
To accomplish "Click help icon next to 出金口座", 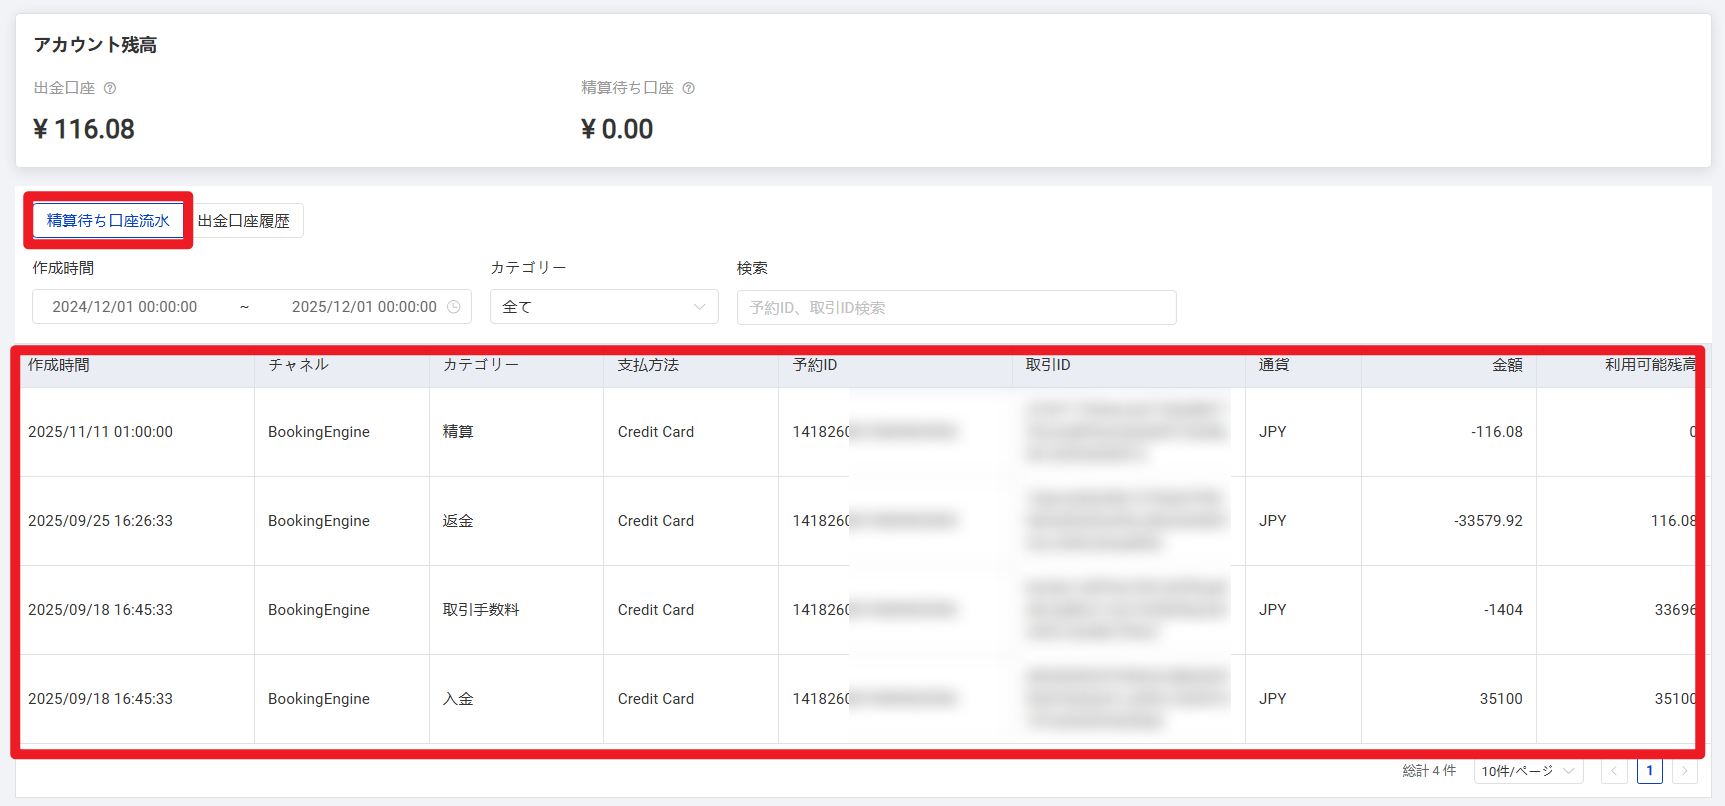I will click(x=110, y=88).
